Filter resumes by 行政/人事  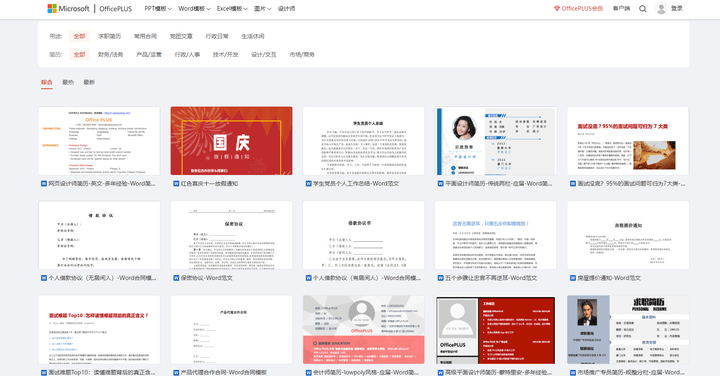(187, 55)
